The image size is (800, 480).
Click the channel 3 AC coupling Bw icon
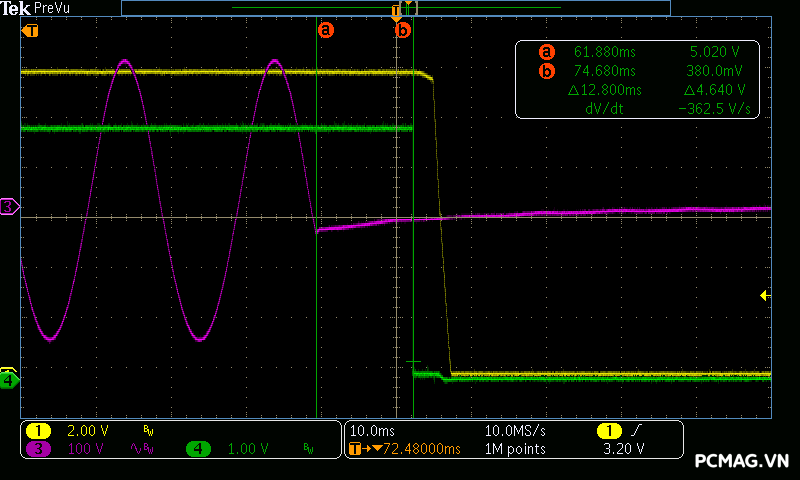coord(142,449)
